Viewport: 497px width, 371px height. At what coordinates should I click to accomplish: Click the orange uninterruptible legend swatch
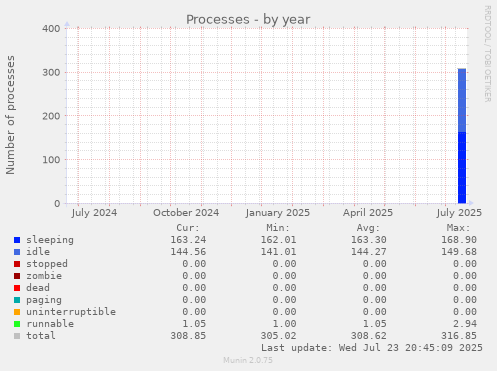coord(17,312)
